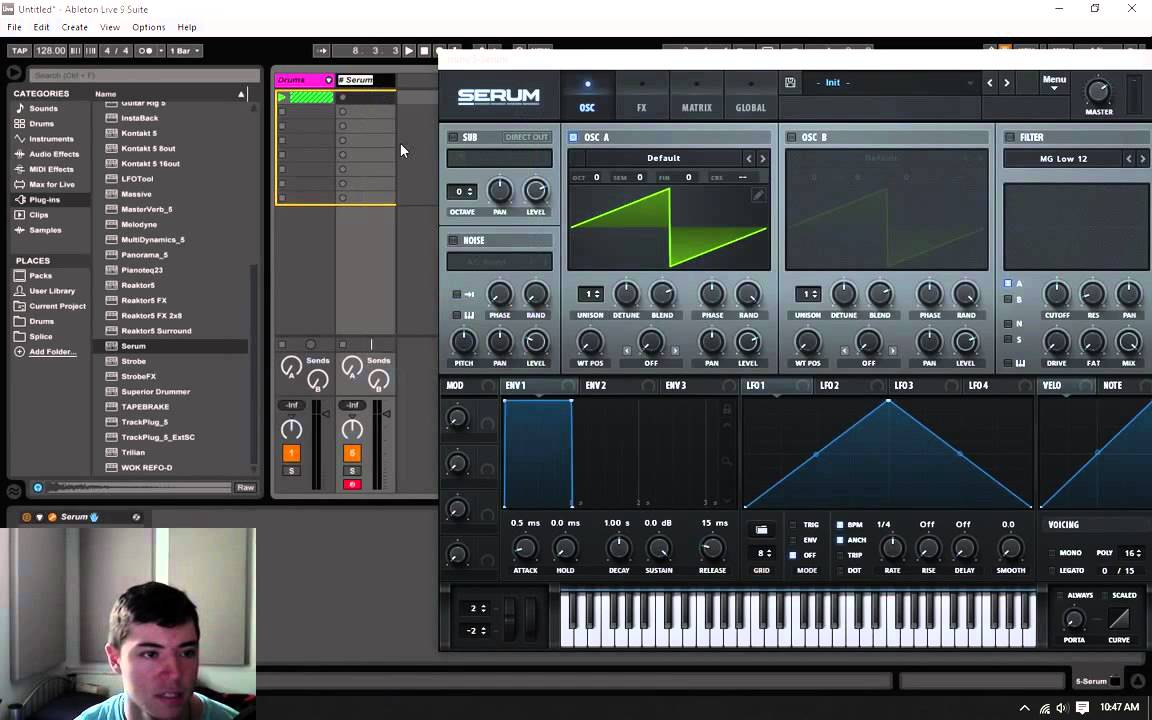Open the Drums track header dropdown arrow
The height and width of the screenshot is (720, 1152).
[328, 80]
